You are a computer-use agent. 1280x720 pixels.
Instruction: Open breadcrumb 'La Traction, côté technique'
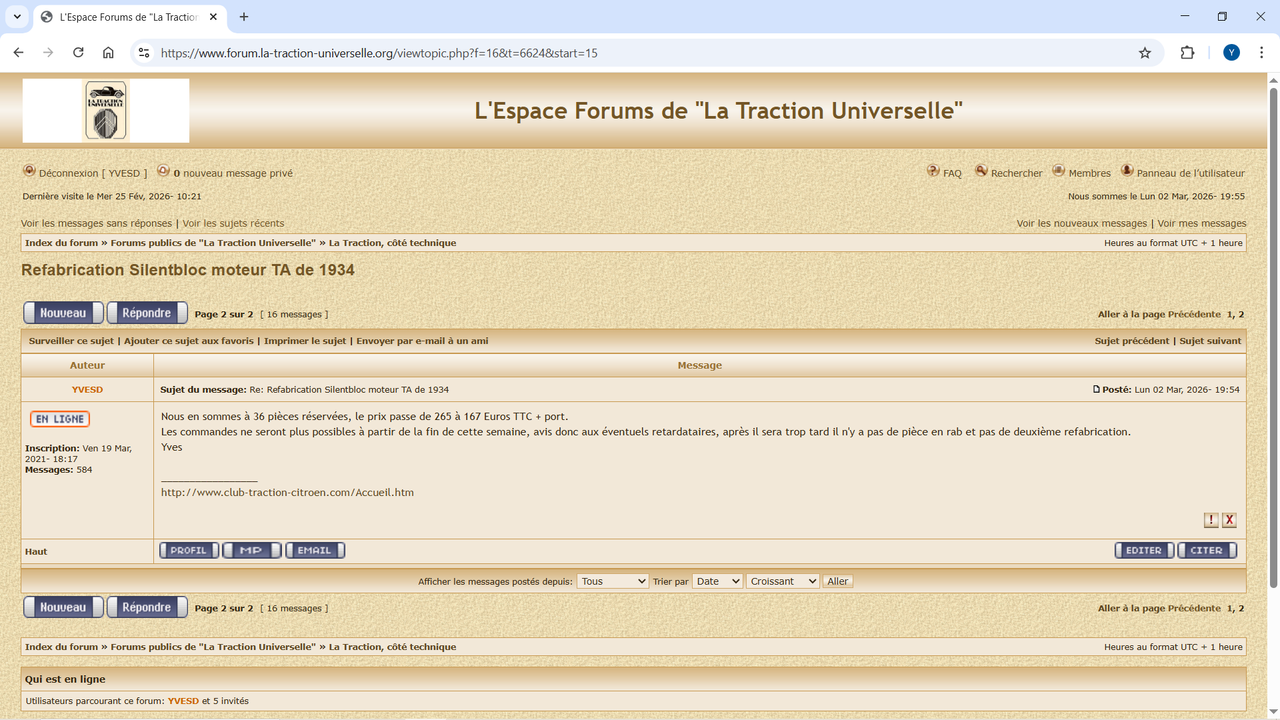pos(391,242)
